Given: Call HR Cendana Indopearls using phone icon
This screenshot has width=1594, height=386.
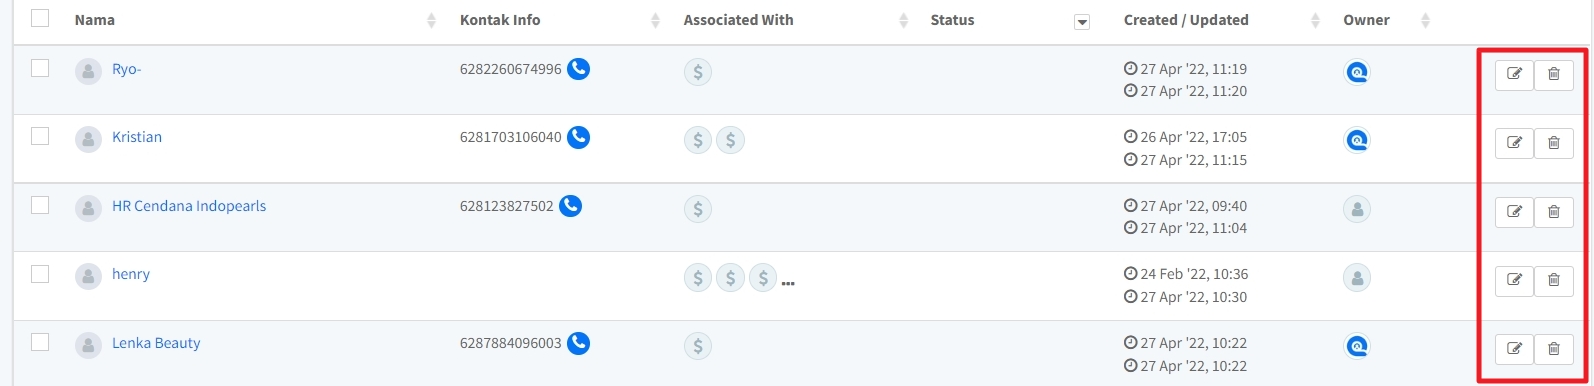Looking at the screenshot, I should (570, 206).
